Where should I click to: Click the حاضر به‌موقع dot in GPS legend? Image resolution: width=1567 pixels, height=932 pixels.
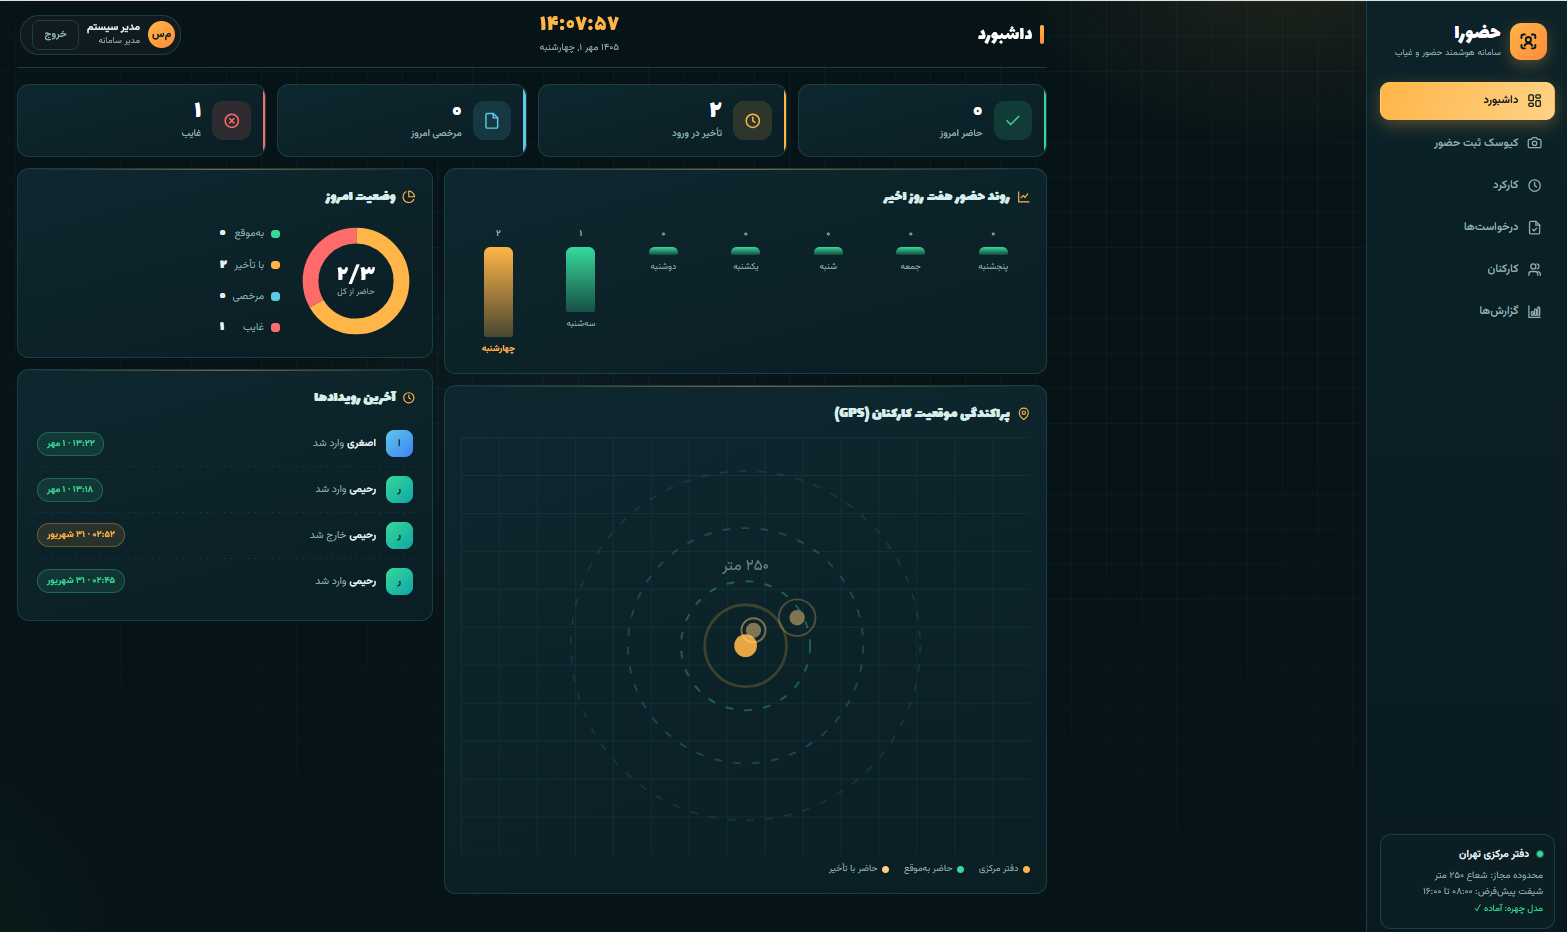pos(961,869)
